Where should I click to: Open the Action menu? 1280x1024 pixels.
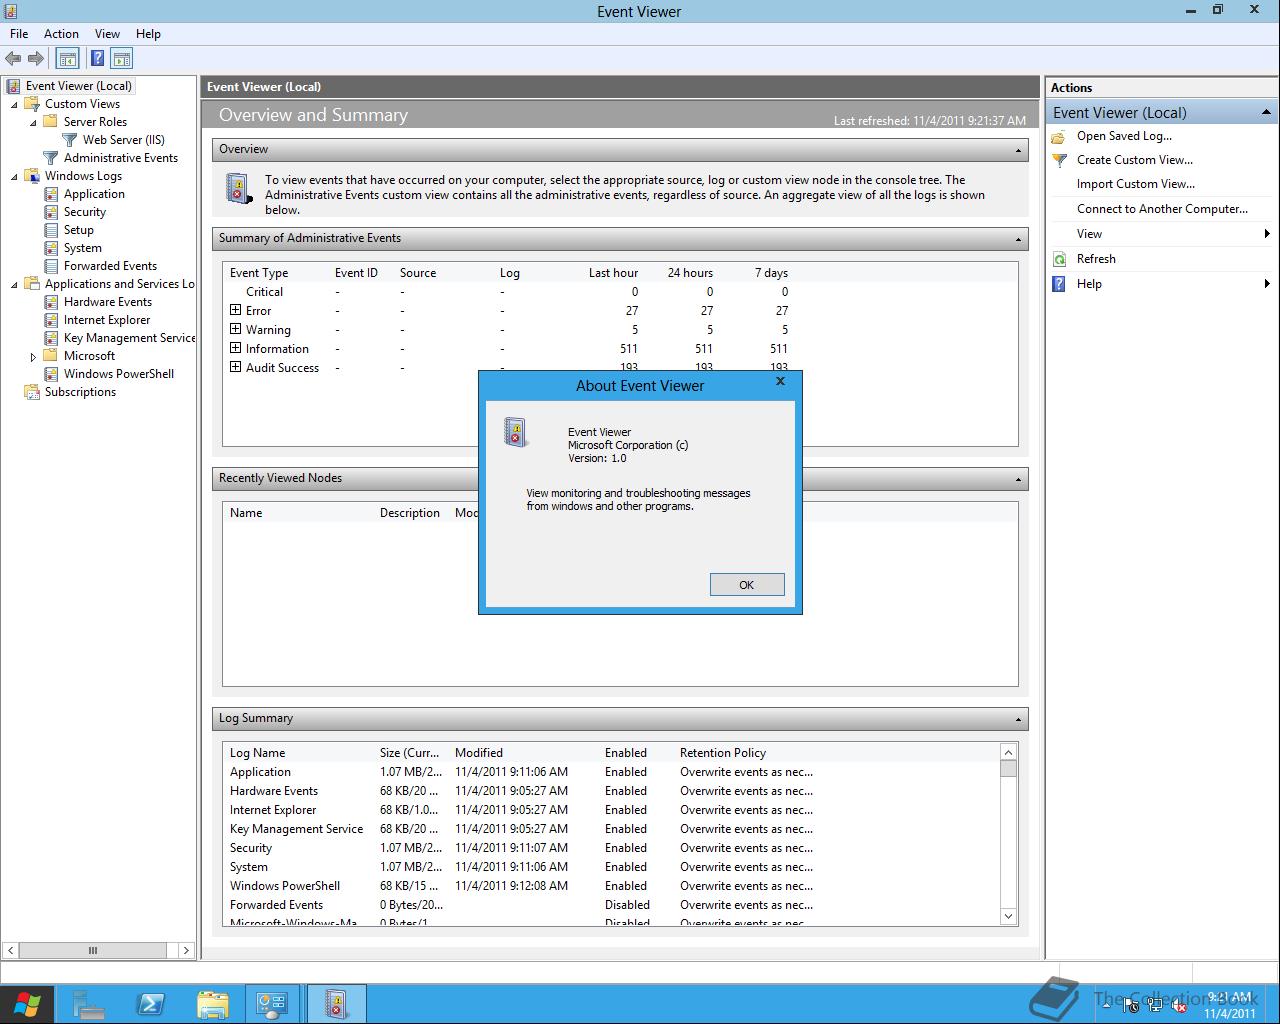click(61, 34)
